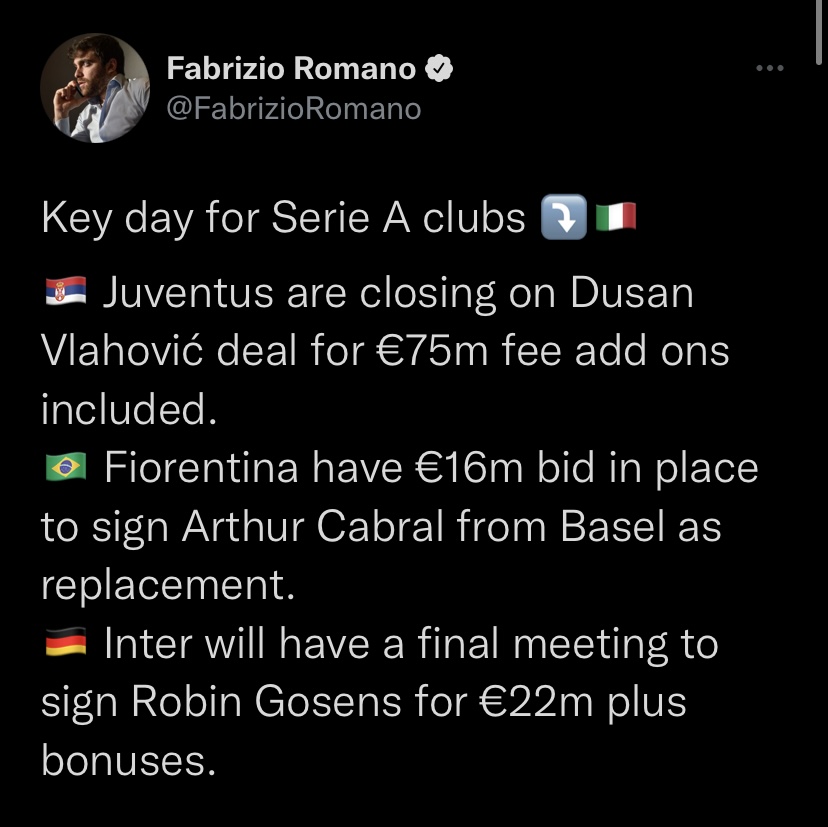Open the @FabrizioRomano handle link
The image size is (828, 827).
293,108
